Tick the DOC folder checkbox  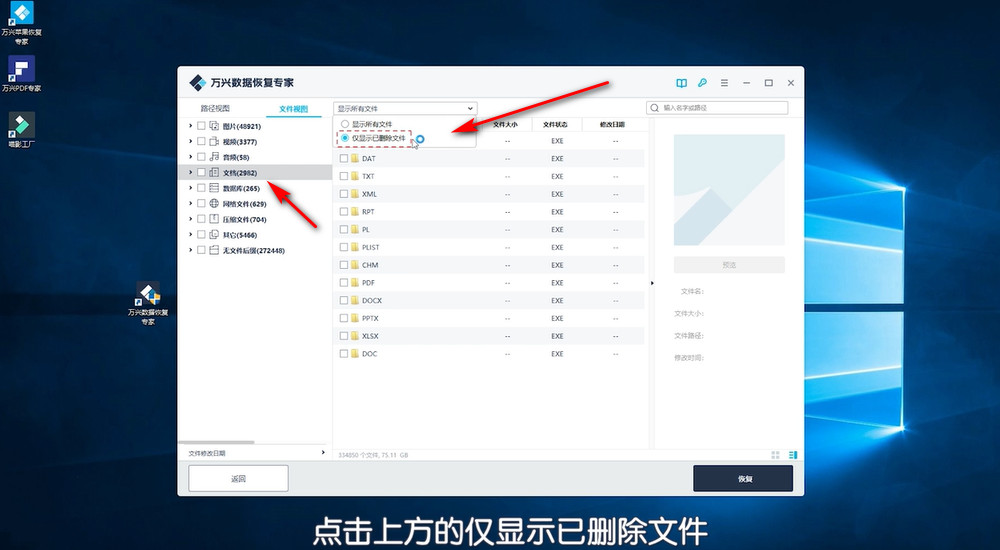344,353
